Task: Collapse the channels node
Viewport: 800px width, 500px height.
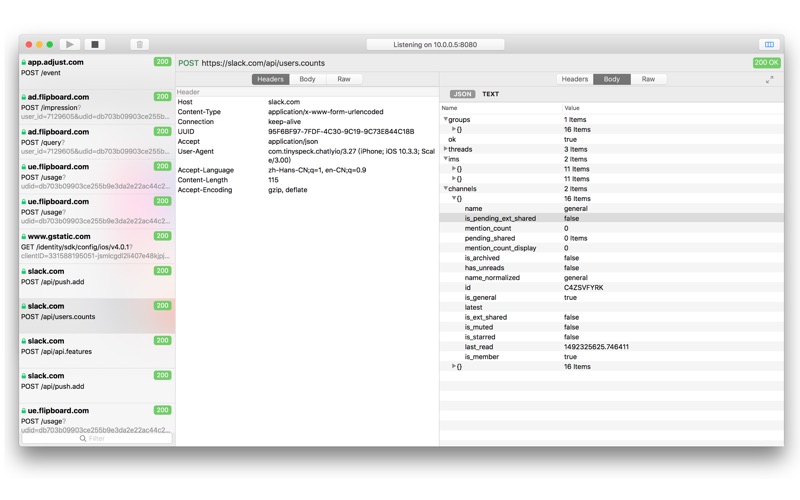Action: click(445, 188)
